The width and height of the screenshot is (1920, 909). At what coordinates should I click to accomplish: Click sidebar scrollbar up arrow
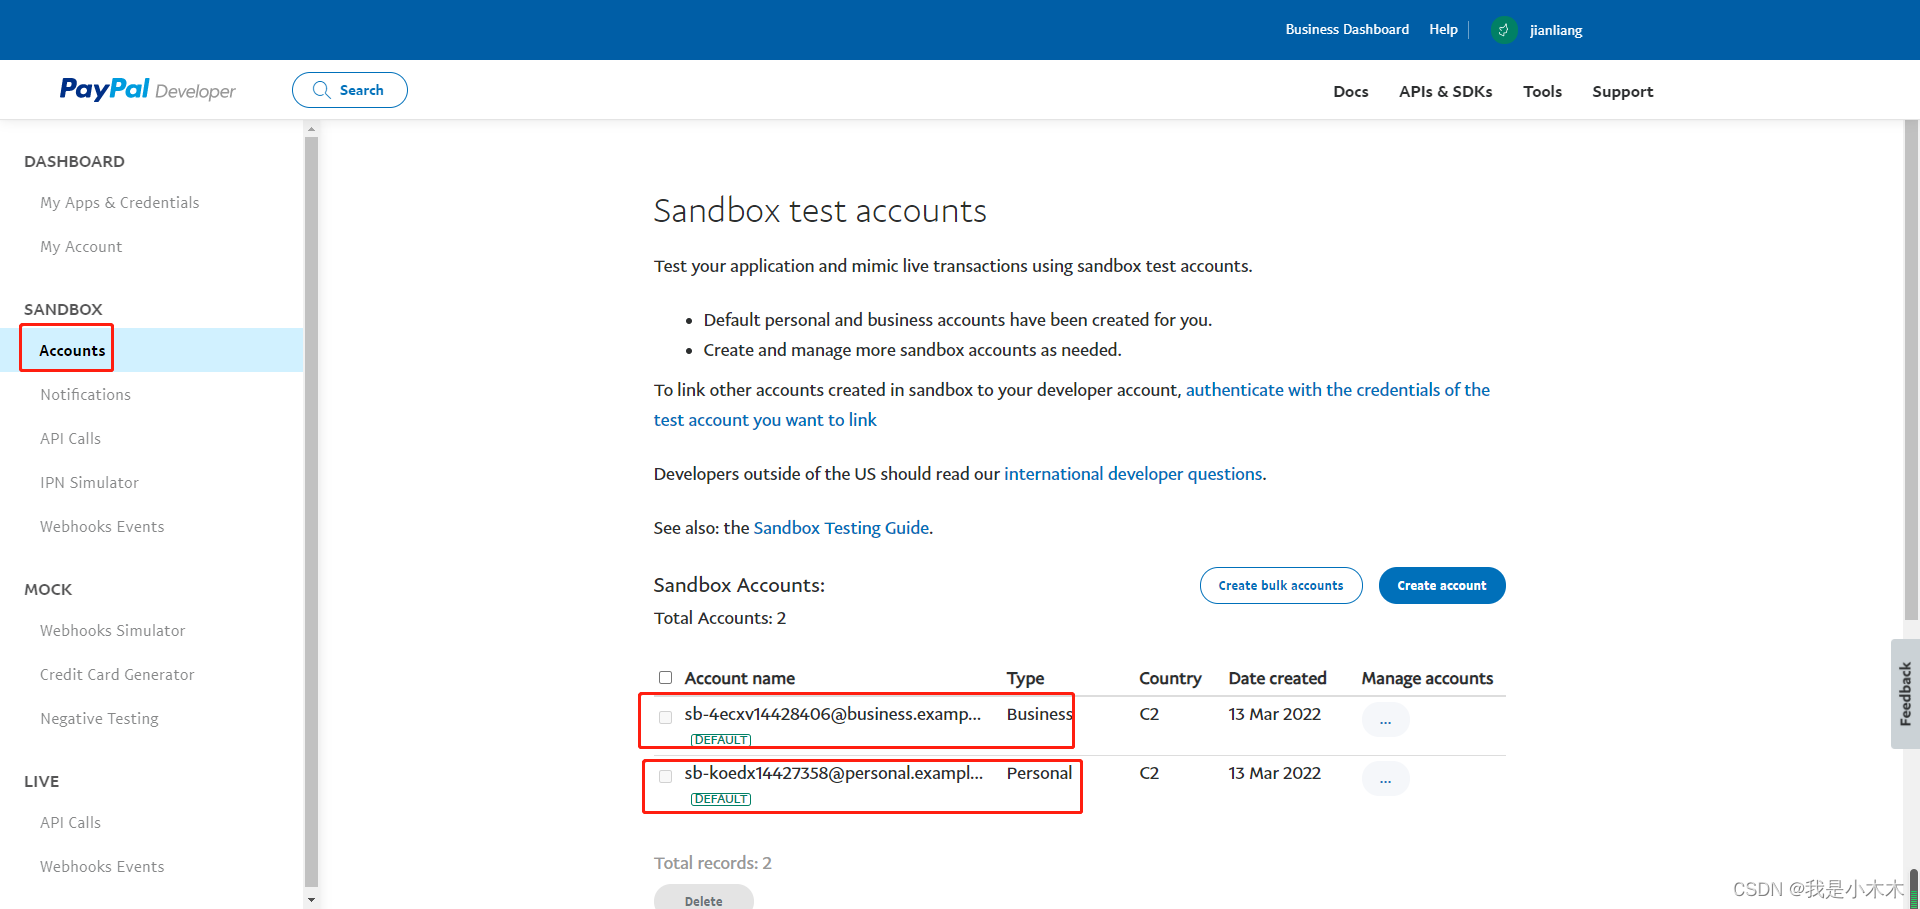point(311,129)
